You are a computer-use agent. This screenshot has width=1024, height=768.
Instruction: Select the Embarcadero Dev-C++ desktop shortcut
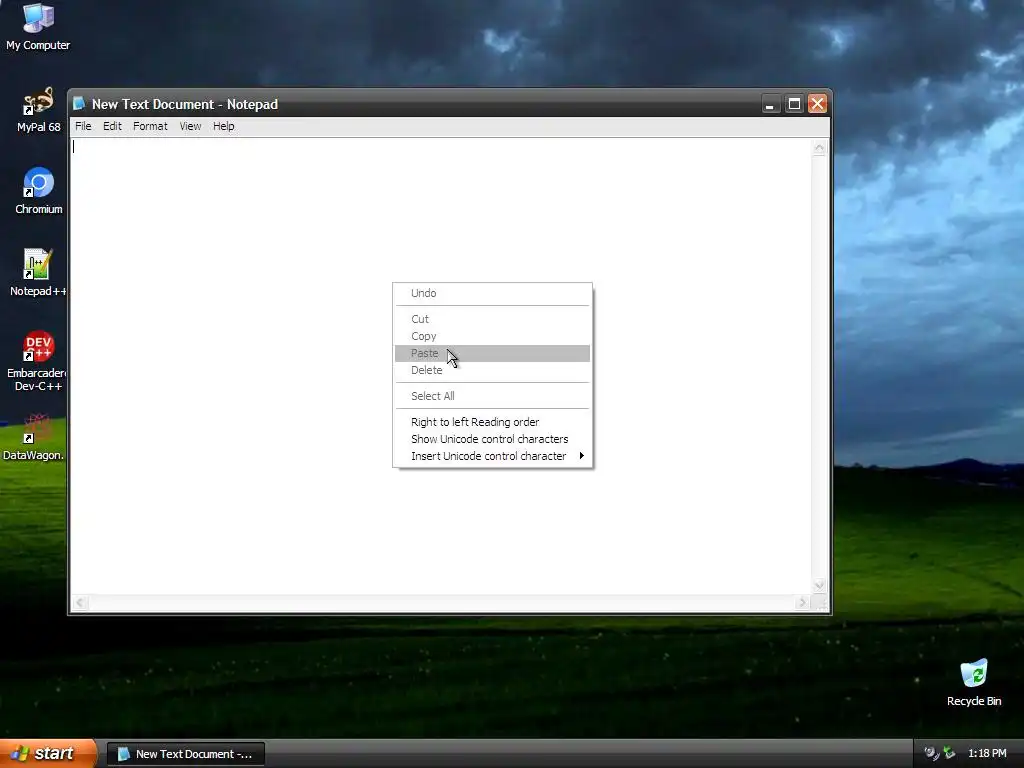pyautogui.click(x=37, y=361)
